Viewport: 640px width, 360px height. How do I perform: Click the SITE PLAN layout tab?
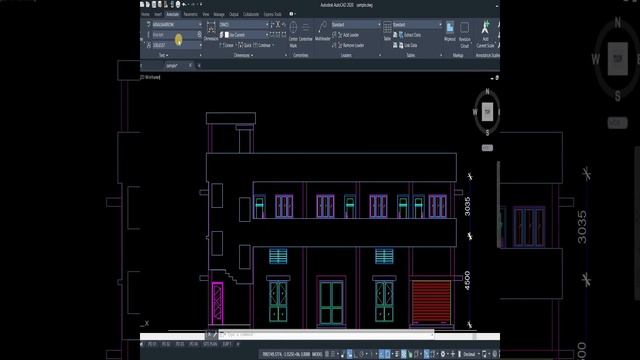(210, 344)
